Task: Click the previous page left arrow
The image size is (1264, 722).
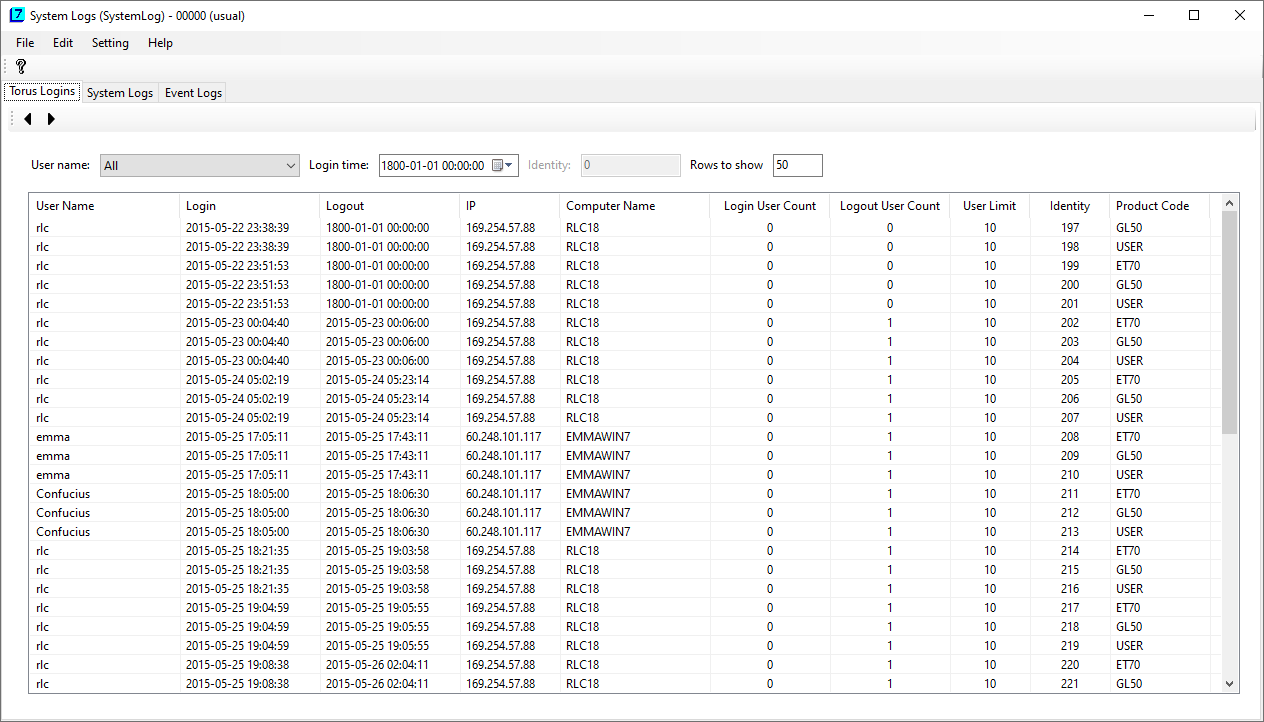Action: pos(28,119)
